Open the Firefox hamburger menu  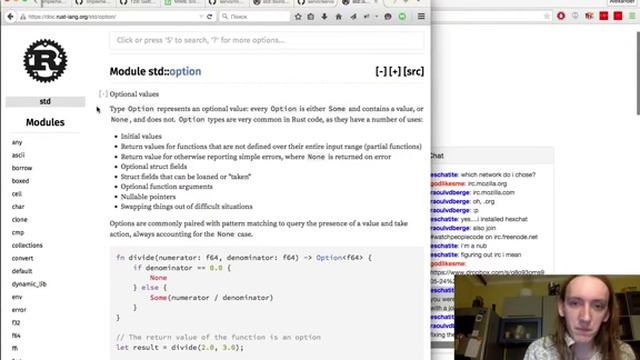pyautogui.click(x=421, y=16)
